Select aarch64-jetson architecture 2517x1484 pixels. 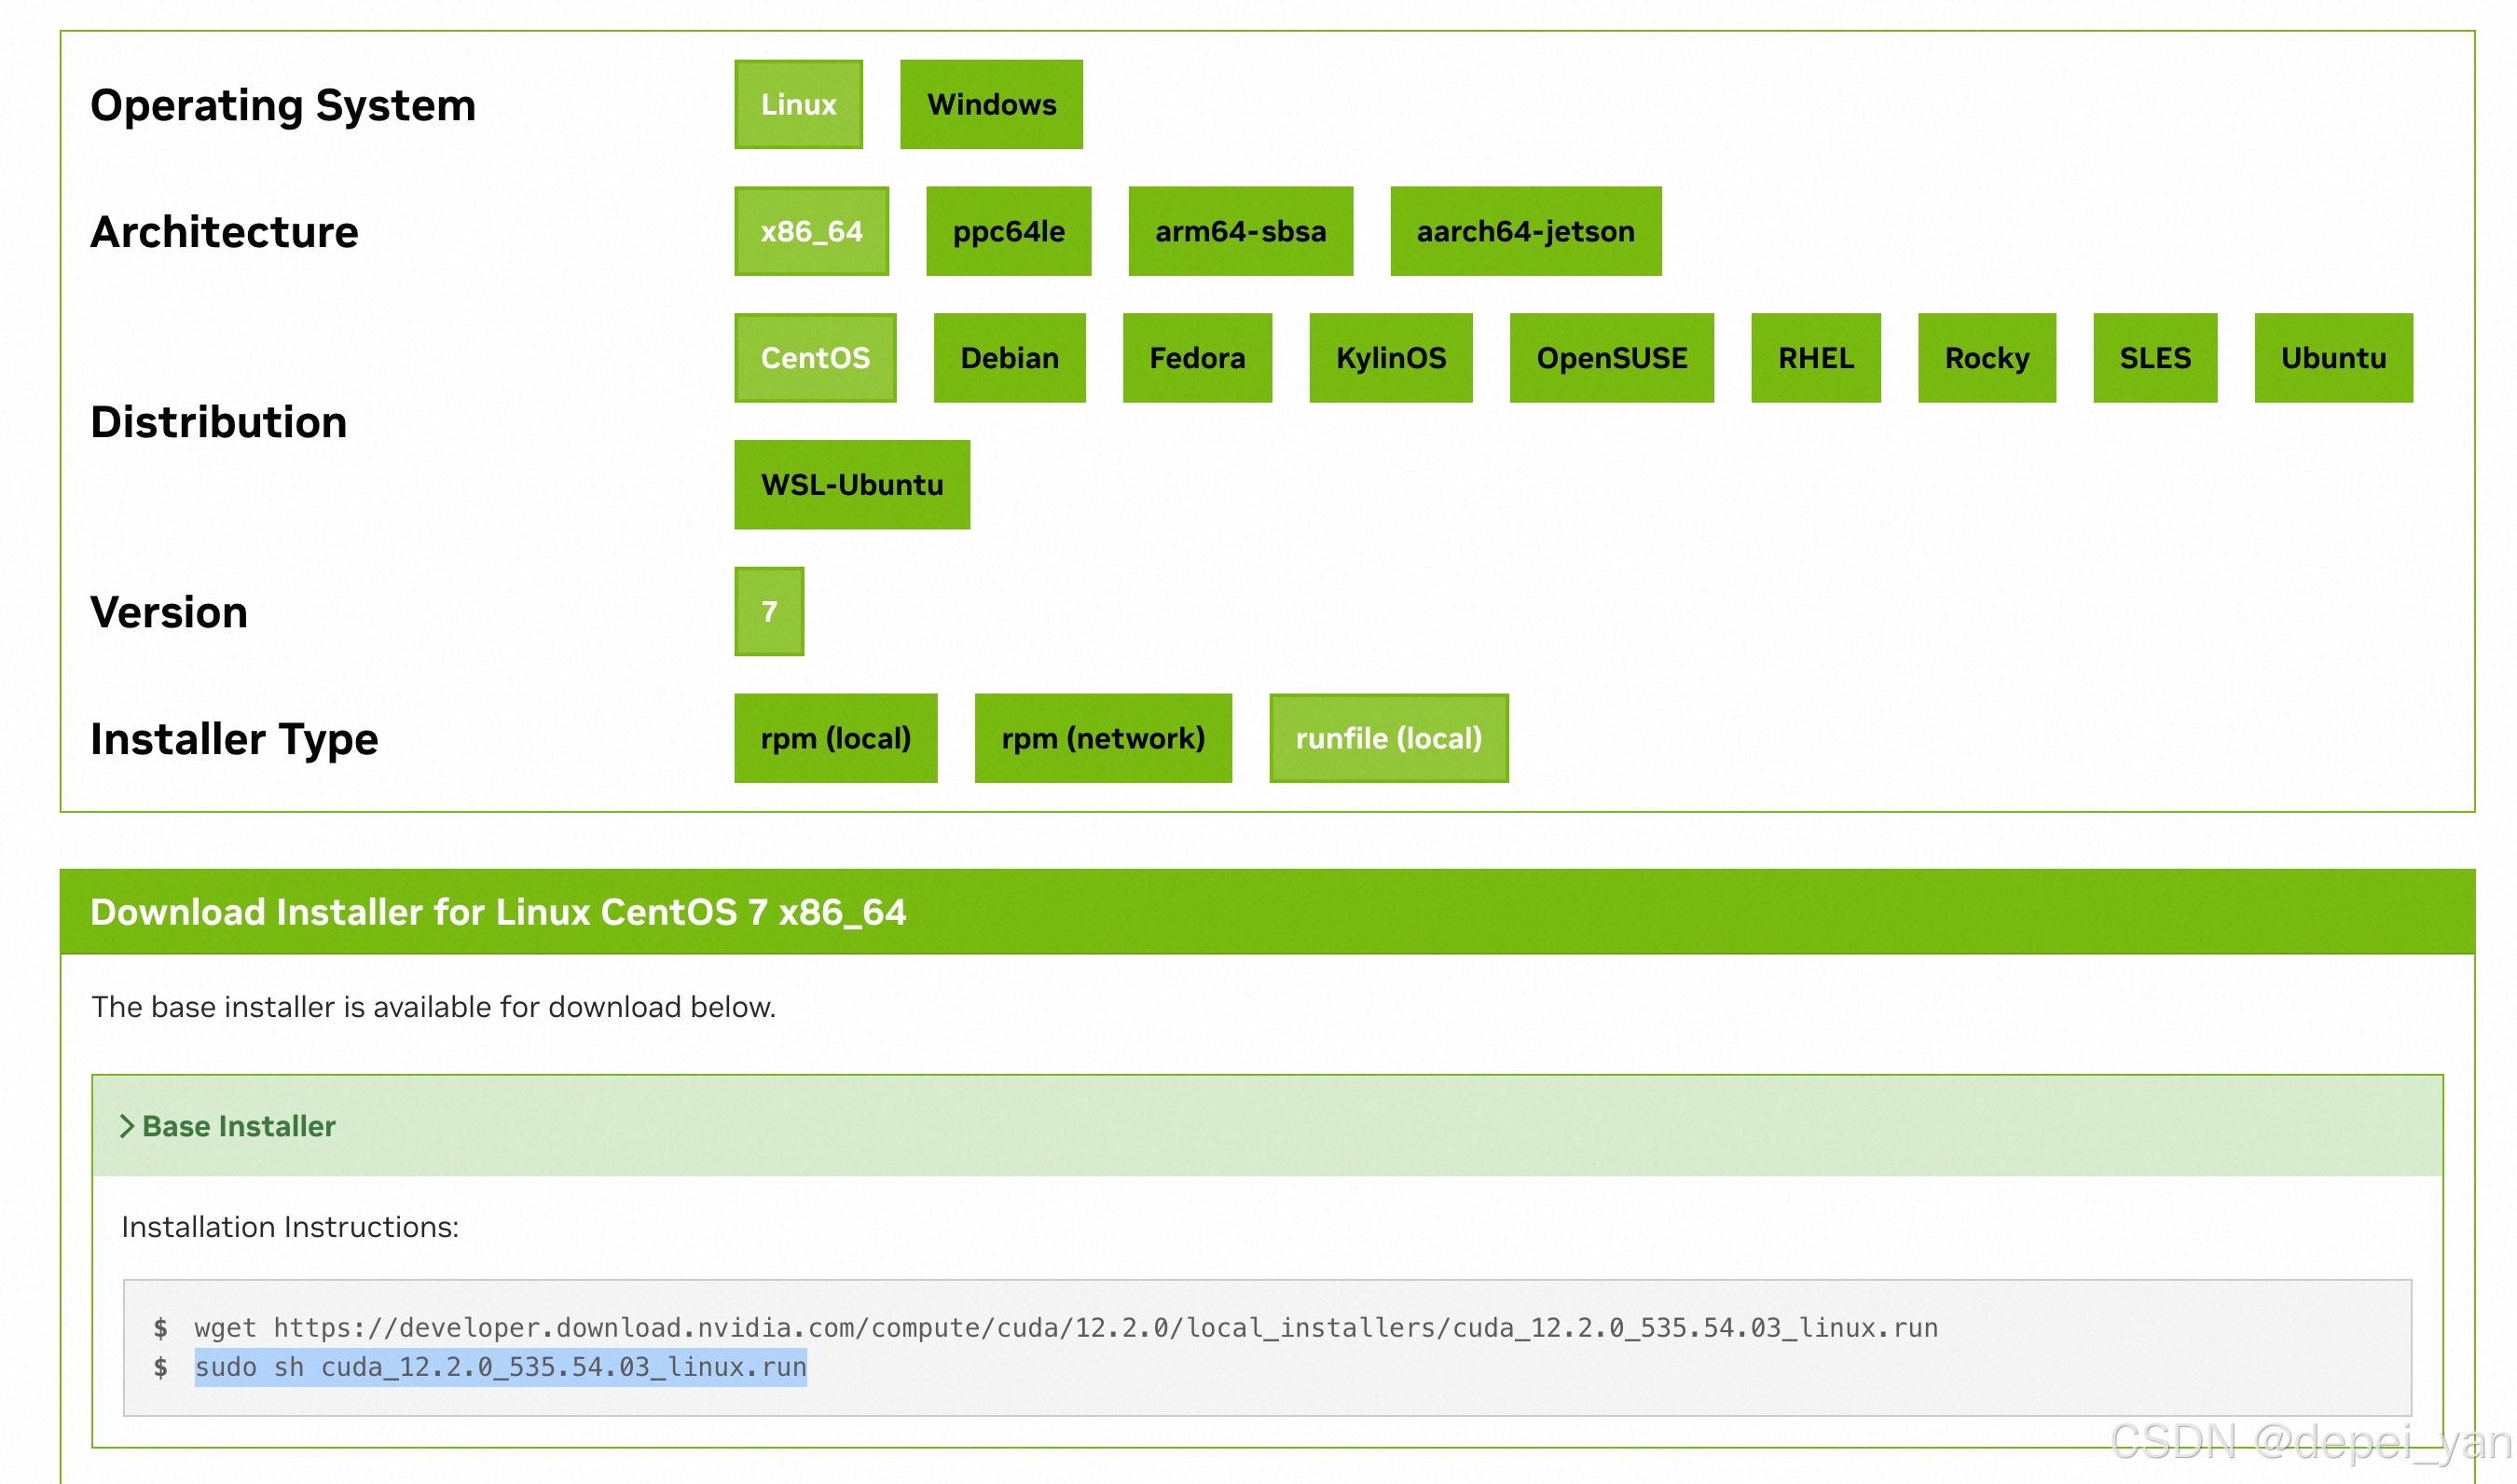click(1525, 231)
